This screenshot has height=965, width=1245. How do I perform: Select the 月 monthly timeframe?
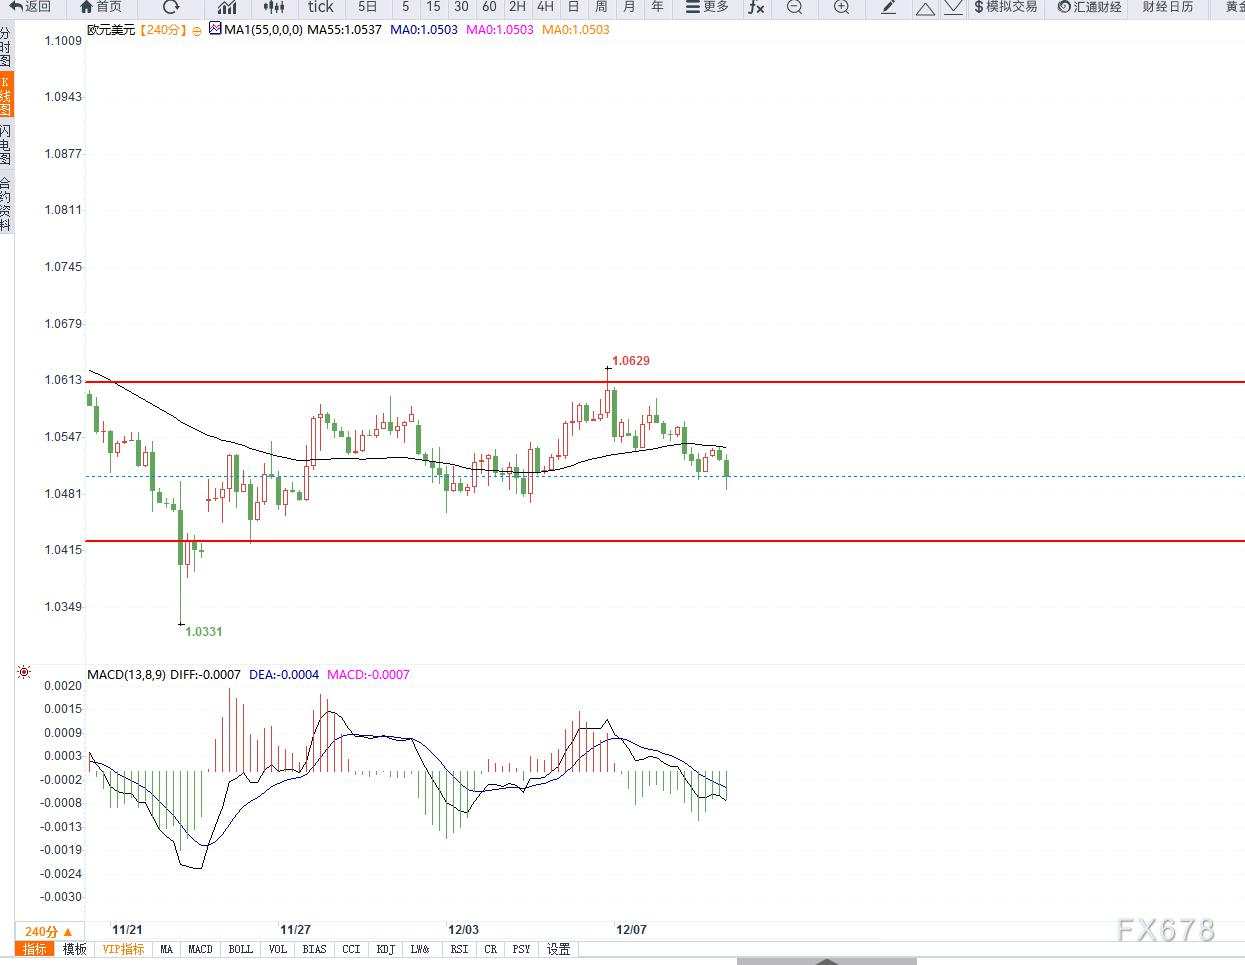[x=629, y=7]
